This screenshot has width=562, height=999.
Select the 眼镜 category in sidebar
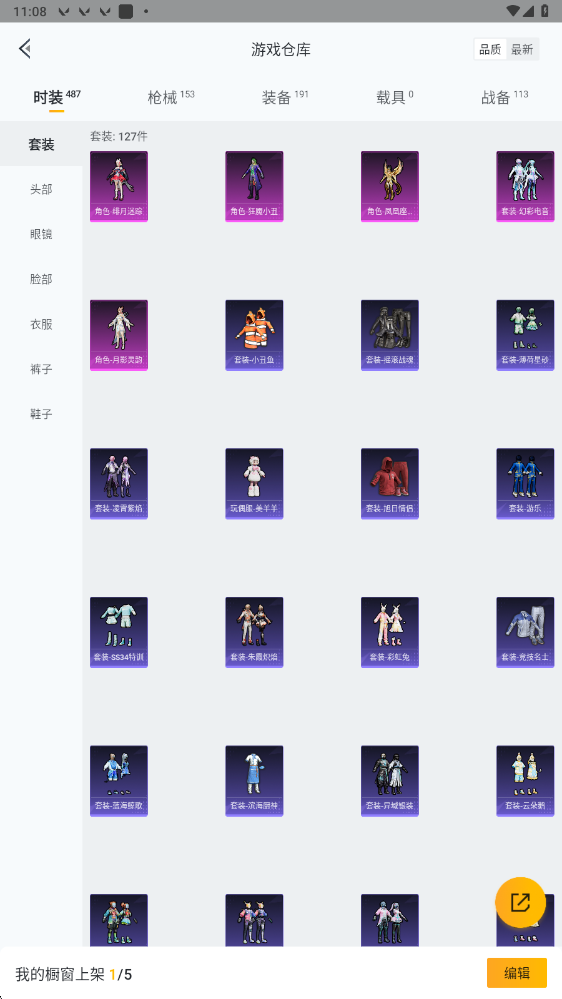41,234
